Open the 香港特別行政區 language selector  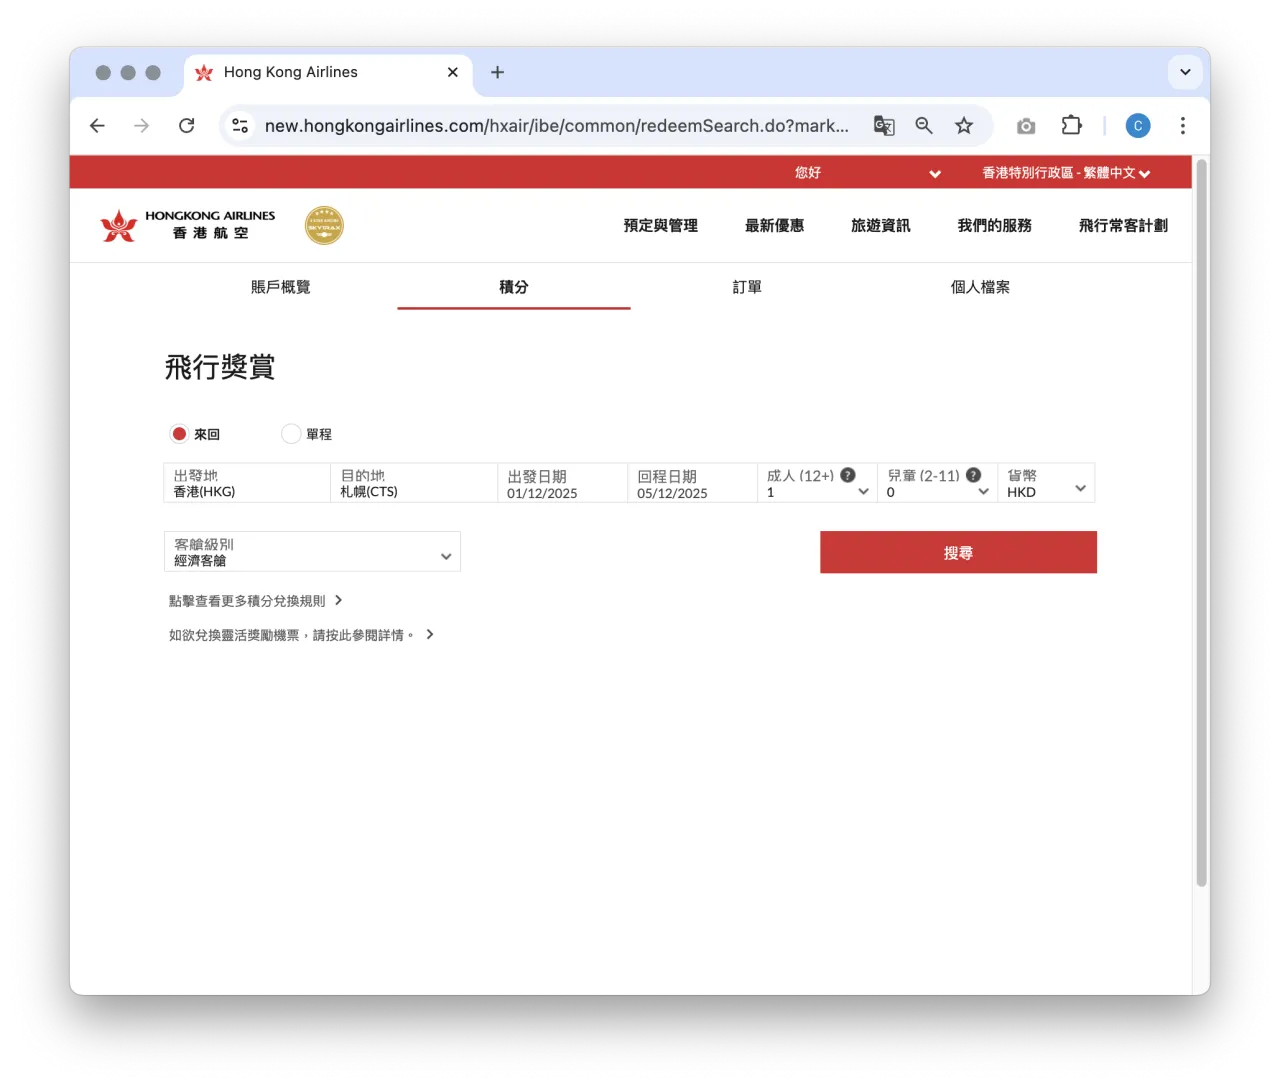click(x=1065, y=172)
